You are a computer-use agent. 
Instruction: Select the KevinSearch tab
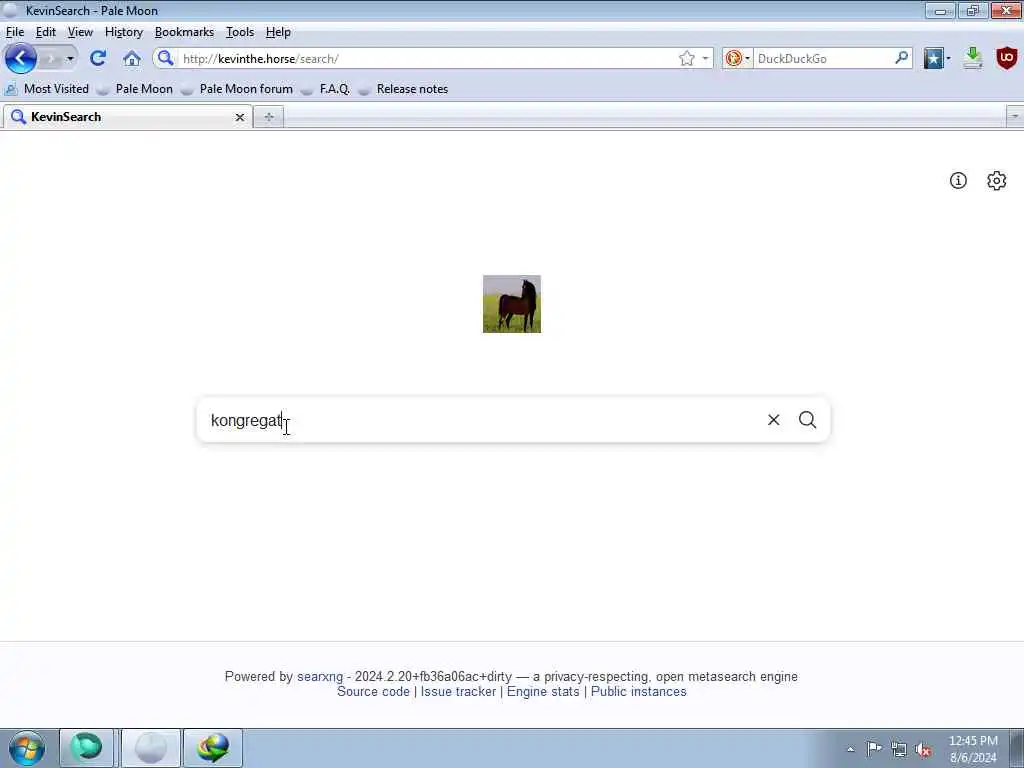[127, 117]
